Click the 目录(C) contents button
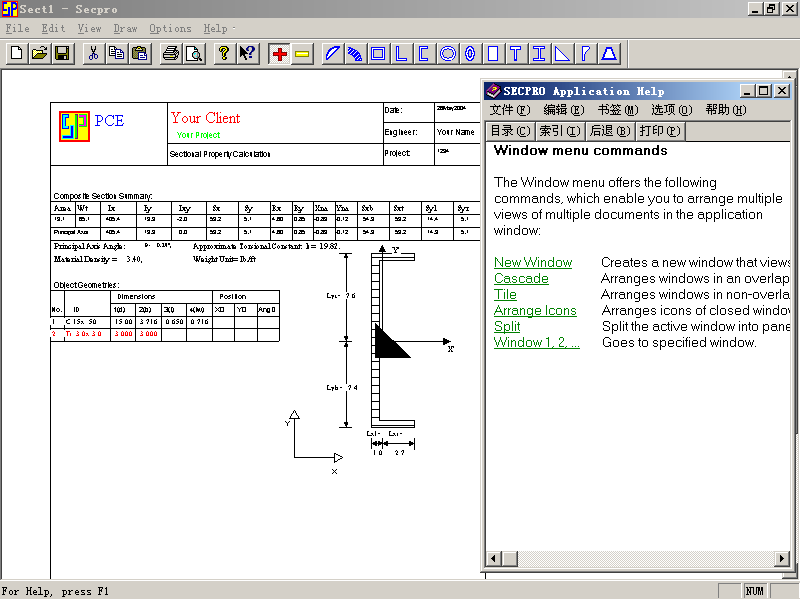Image resolution: width=800 pixels, height=600 pixels. [x=510, y=131]
